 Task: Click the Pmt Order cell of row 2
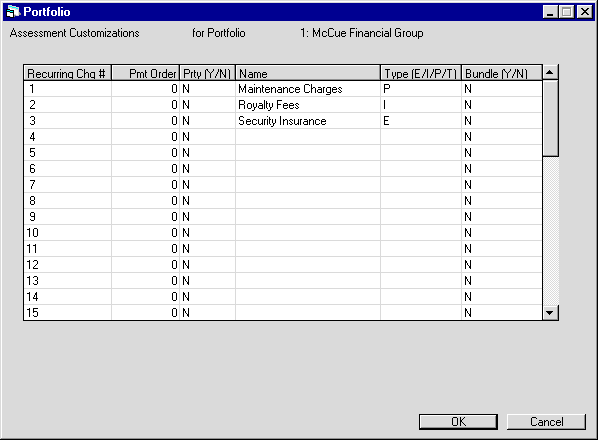coord(145,105)
